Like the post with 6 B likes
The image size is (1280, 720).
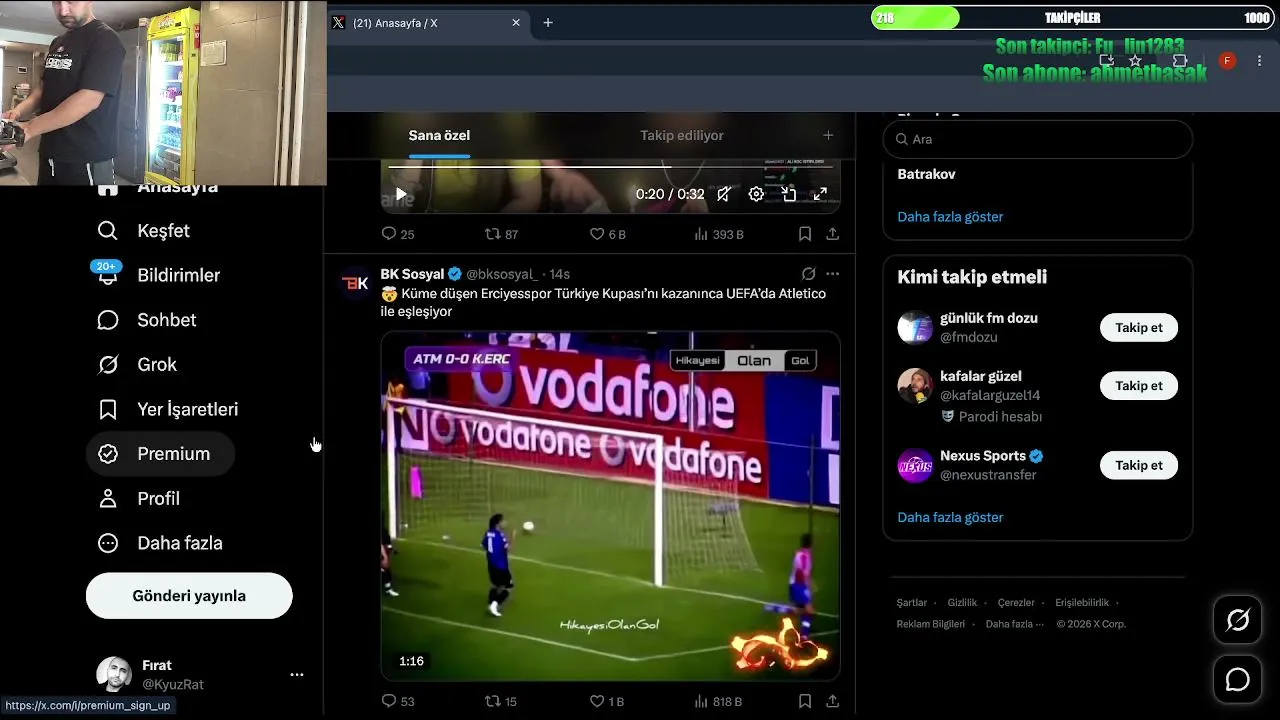tap(607, 234)
